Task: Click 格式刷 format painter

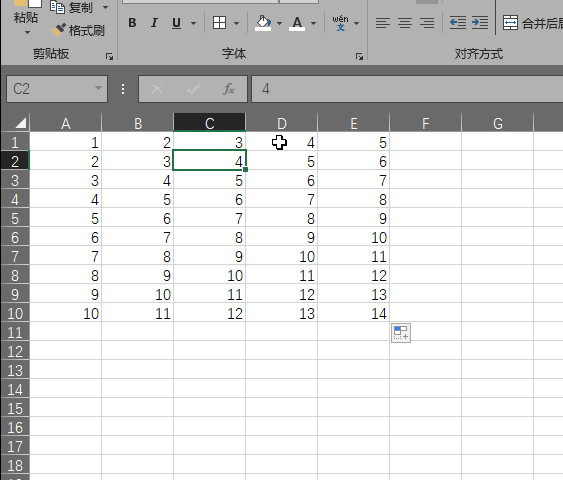Action: 78,31
